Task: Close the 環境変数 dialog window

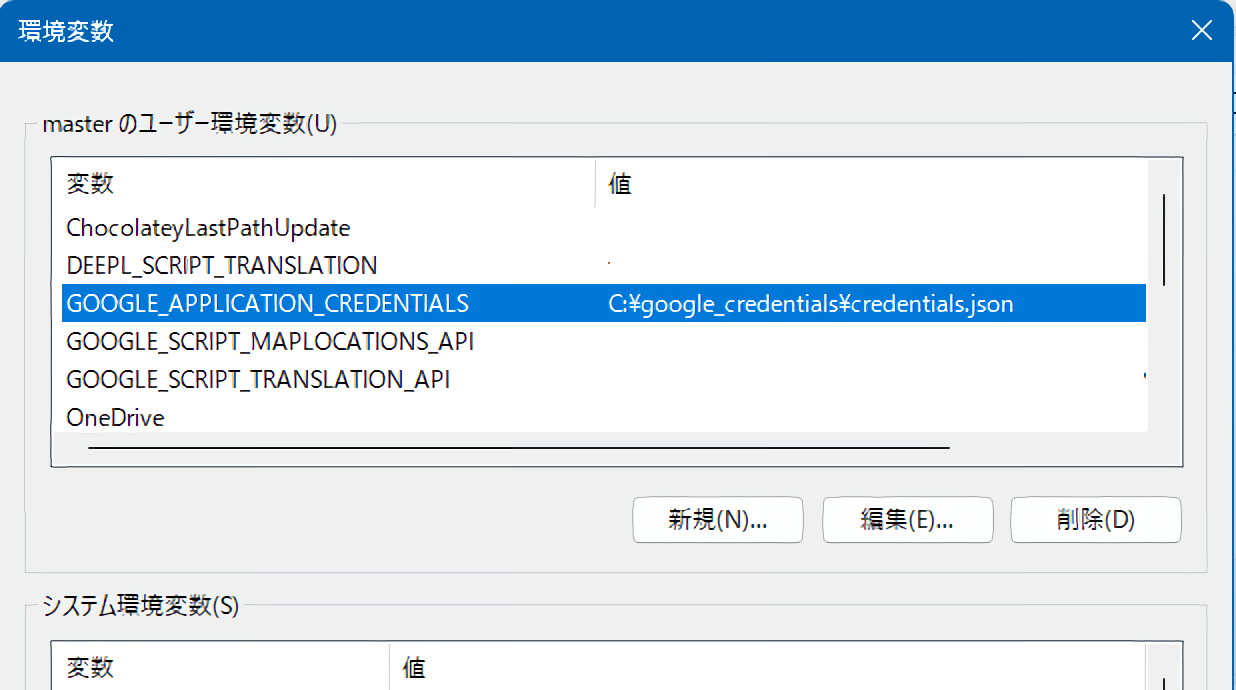Action: click(x=1202, y=30)
